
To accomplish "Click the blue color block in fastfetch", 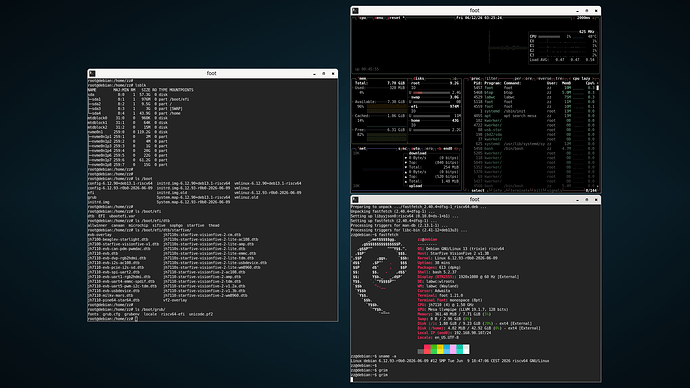I will click(447, 349).
